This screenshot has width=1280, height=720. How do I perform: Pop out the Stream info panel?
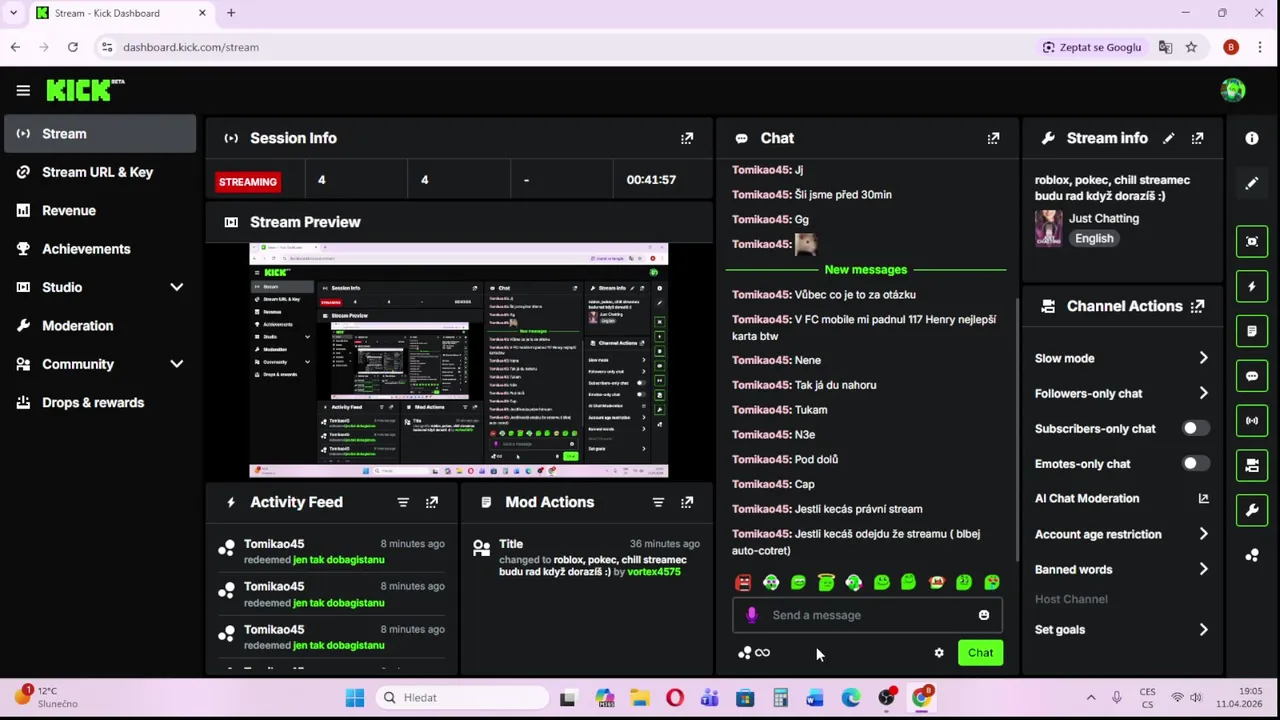(1197, 138)
